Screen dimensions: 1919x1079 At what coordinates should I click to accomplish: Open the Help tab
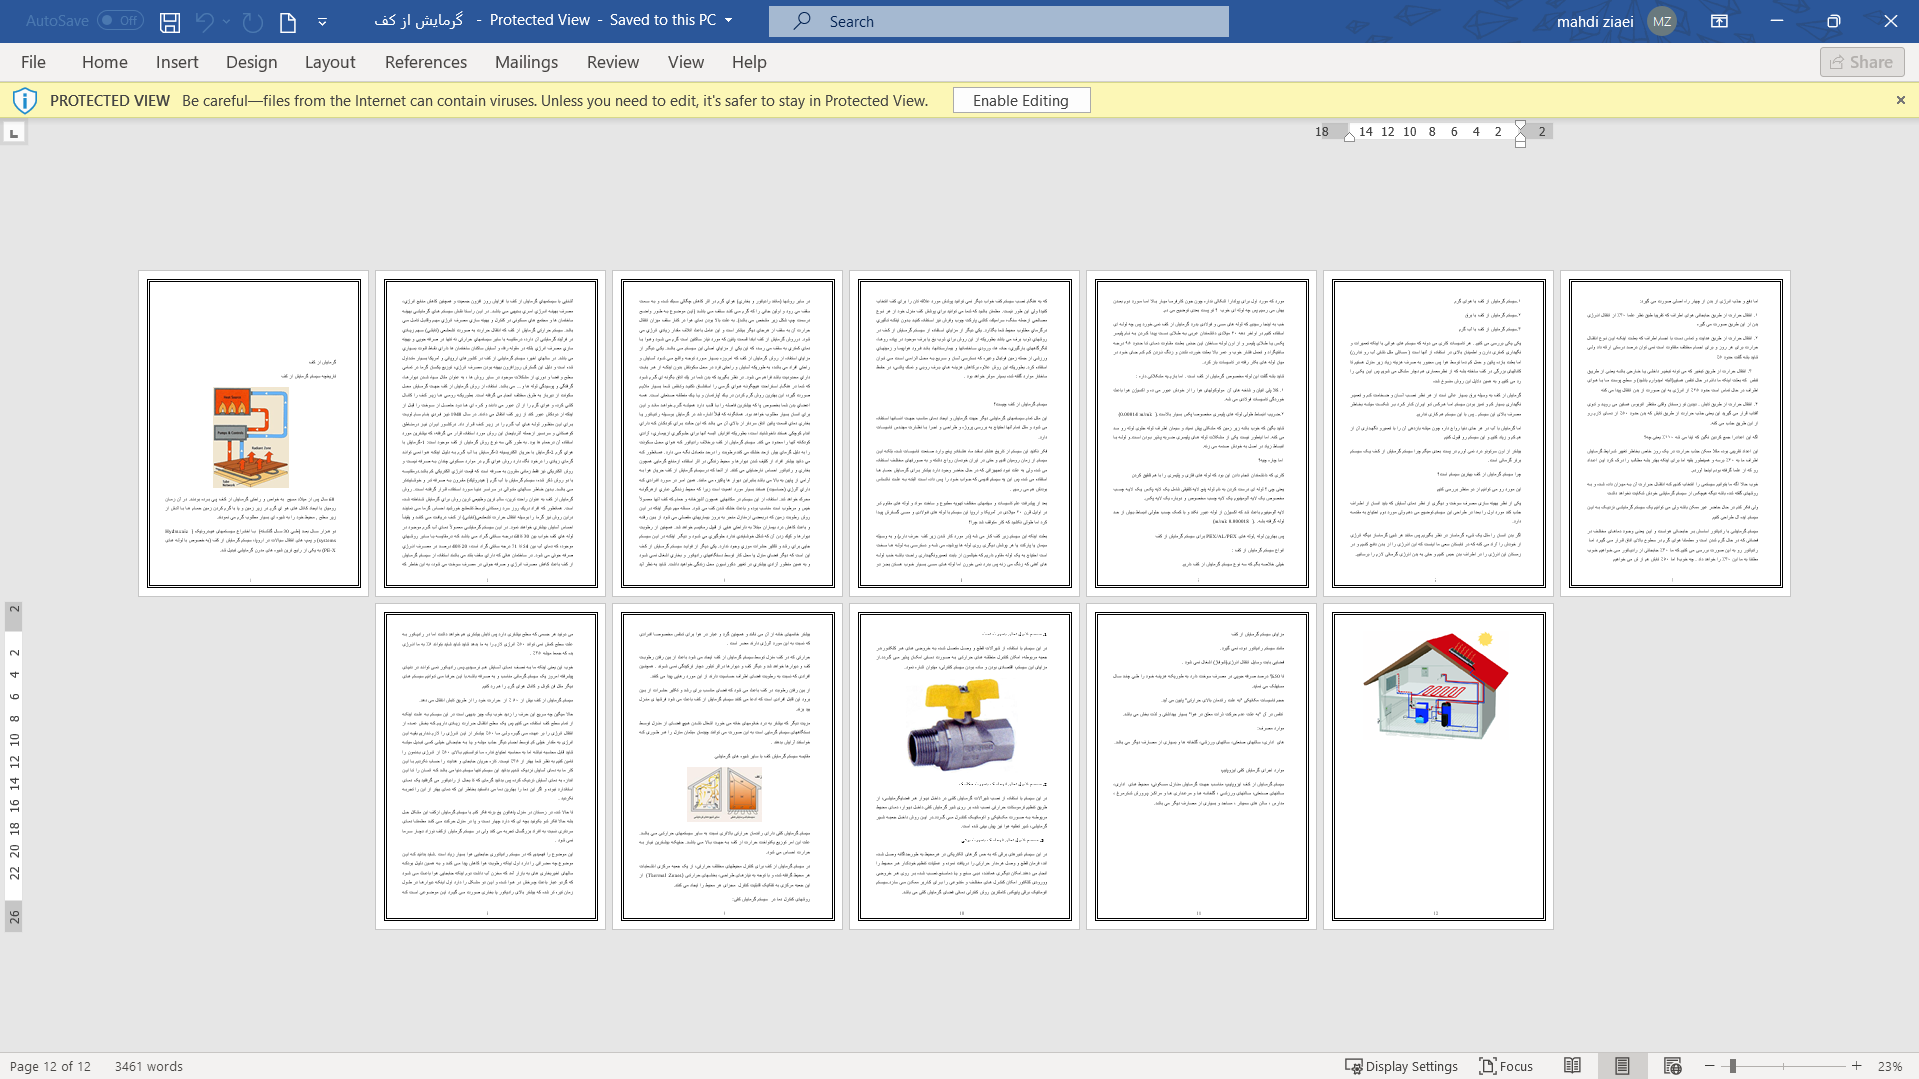(x=749, y=62)
